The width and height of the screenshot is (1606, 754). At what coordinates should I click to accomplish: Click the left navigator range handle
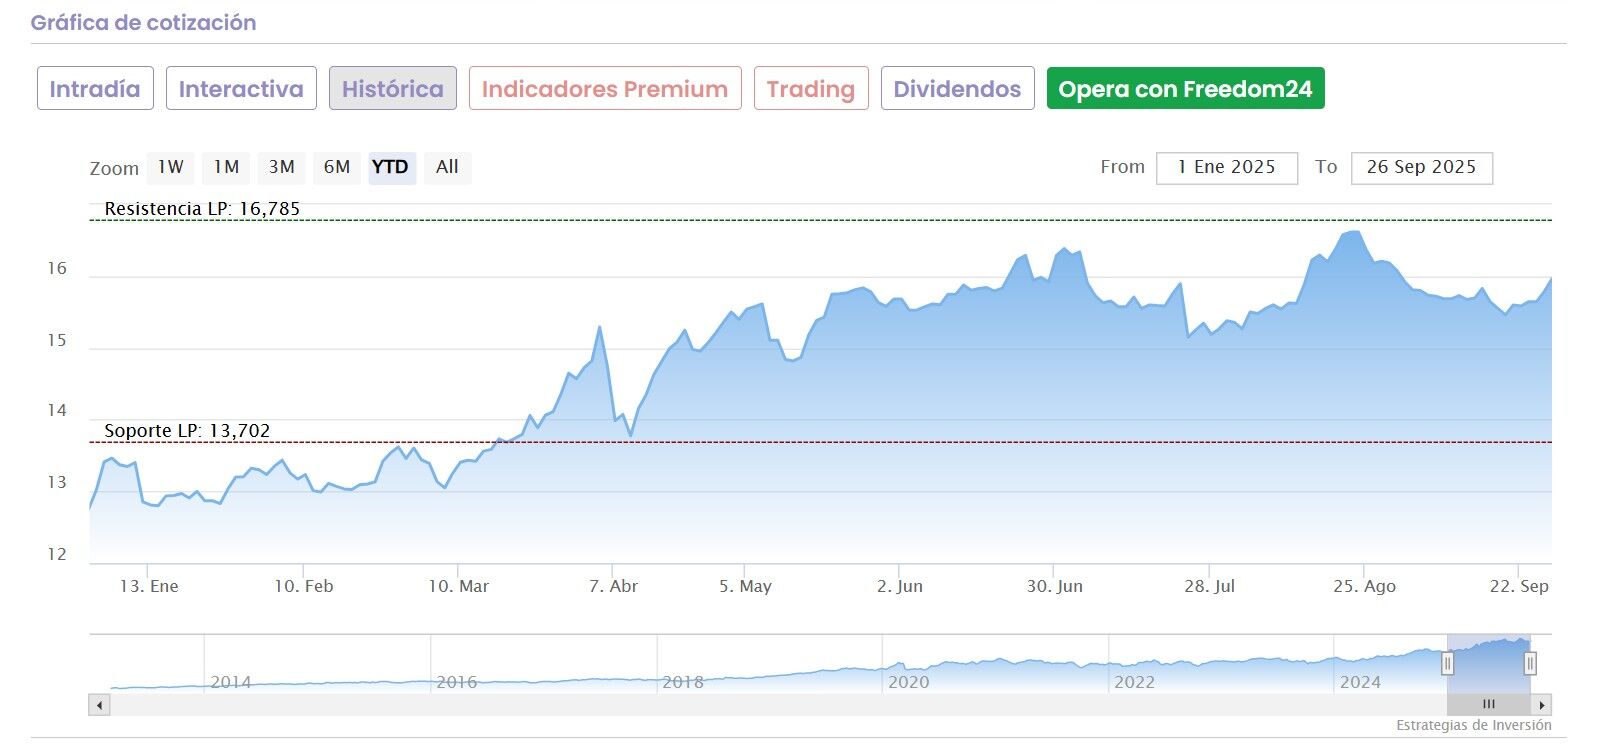[x=1447, y=663]
